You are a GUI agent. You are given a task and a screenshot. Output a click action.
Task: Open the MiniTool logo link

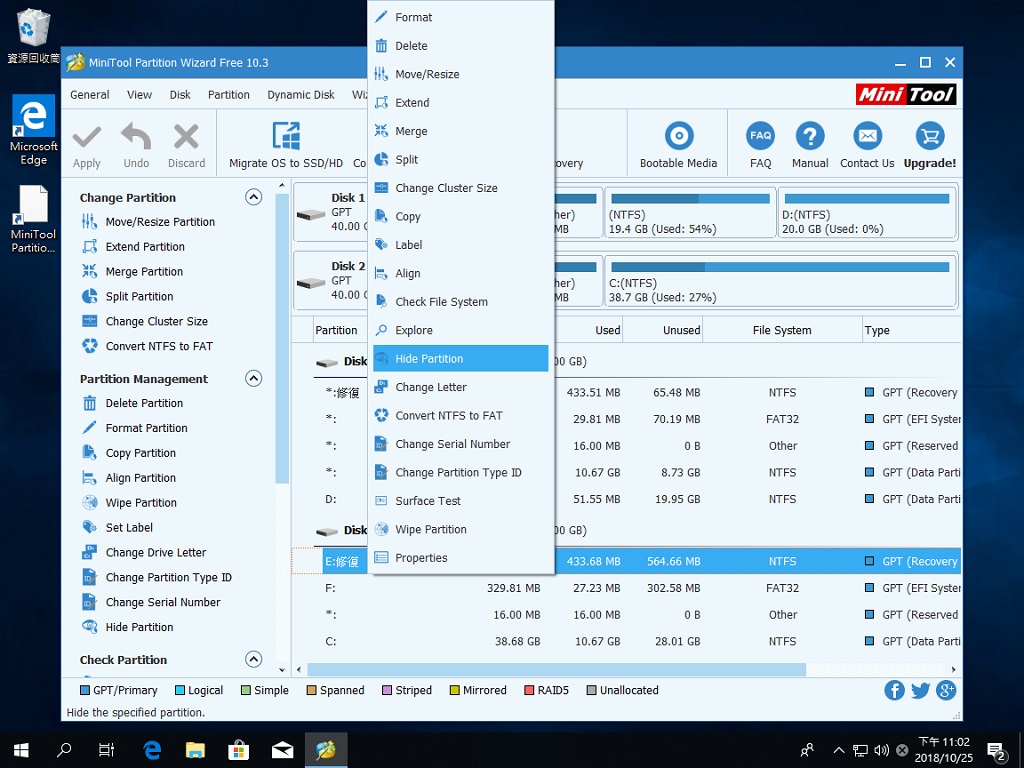pos(906,95)
